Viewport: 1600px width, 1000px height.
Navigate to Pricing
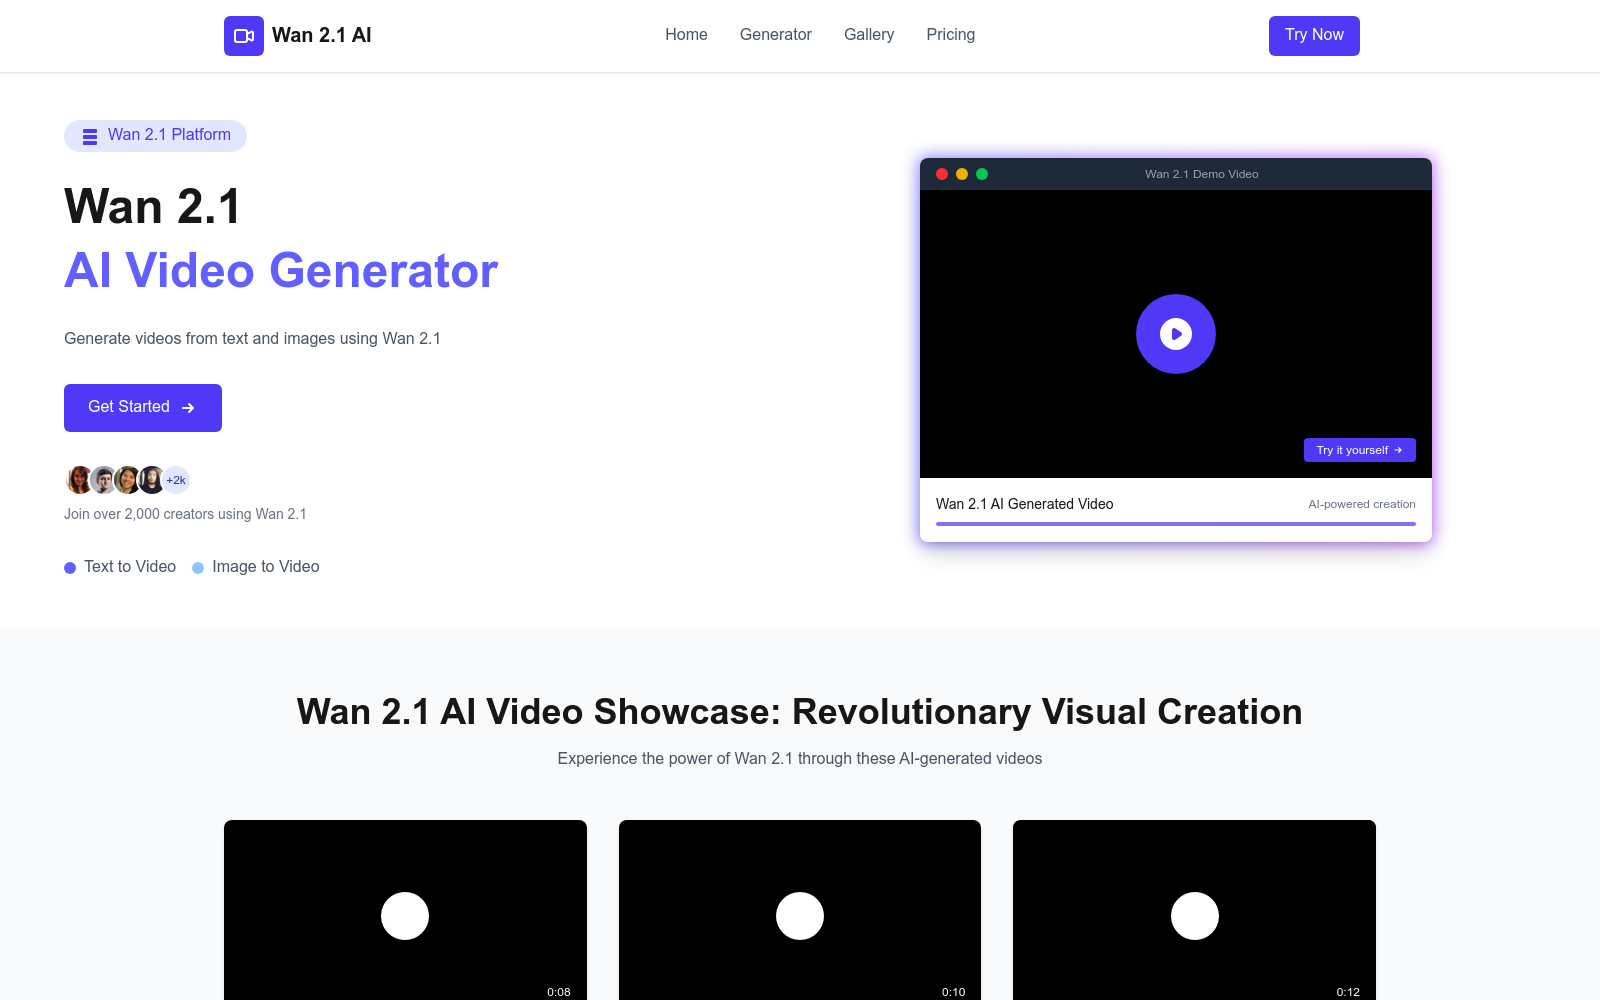(x=950, y=35)
